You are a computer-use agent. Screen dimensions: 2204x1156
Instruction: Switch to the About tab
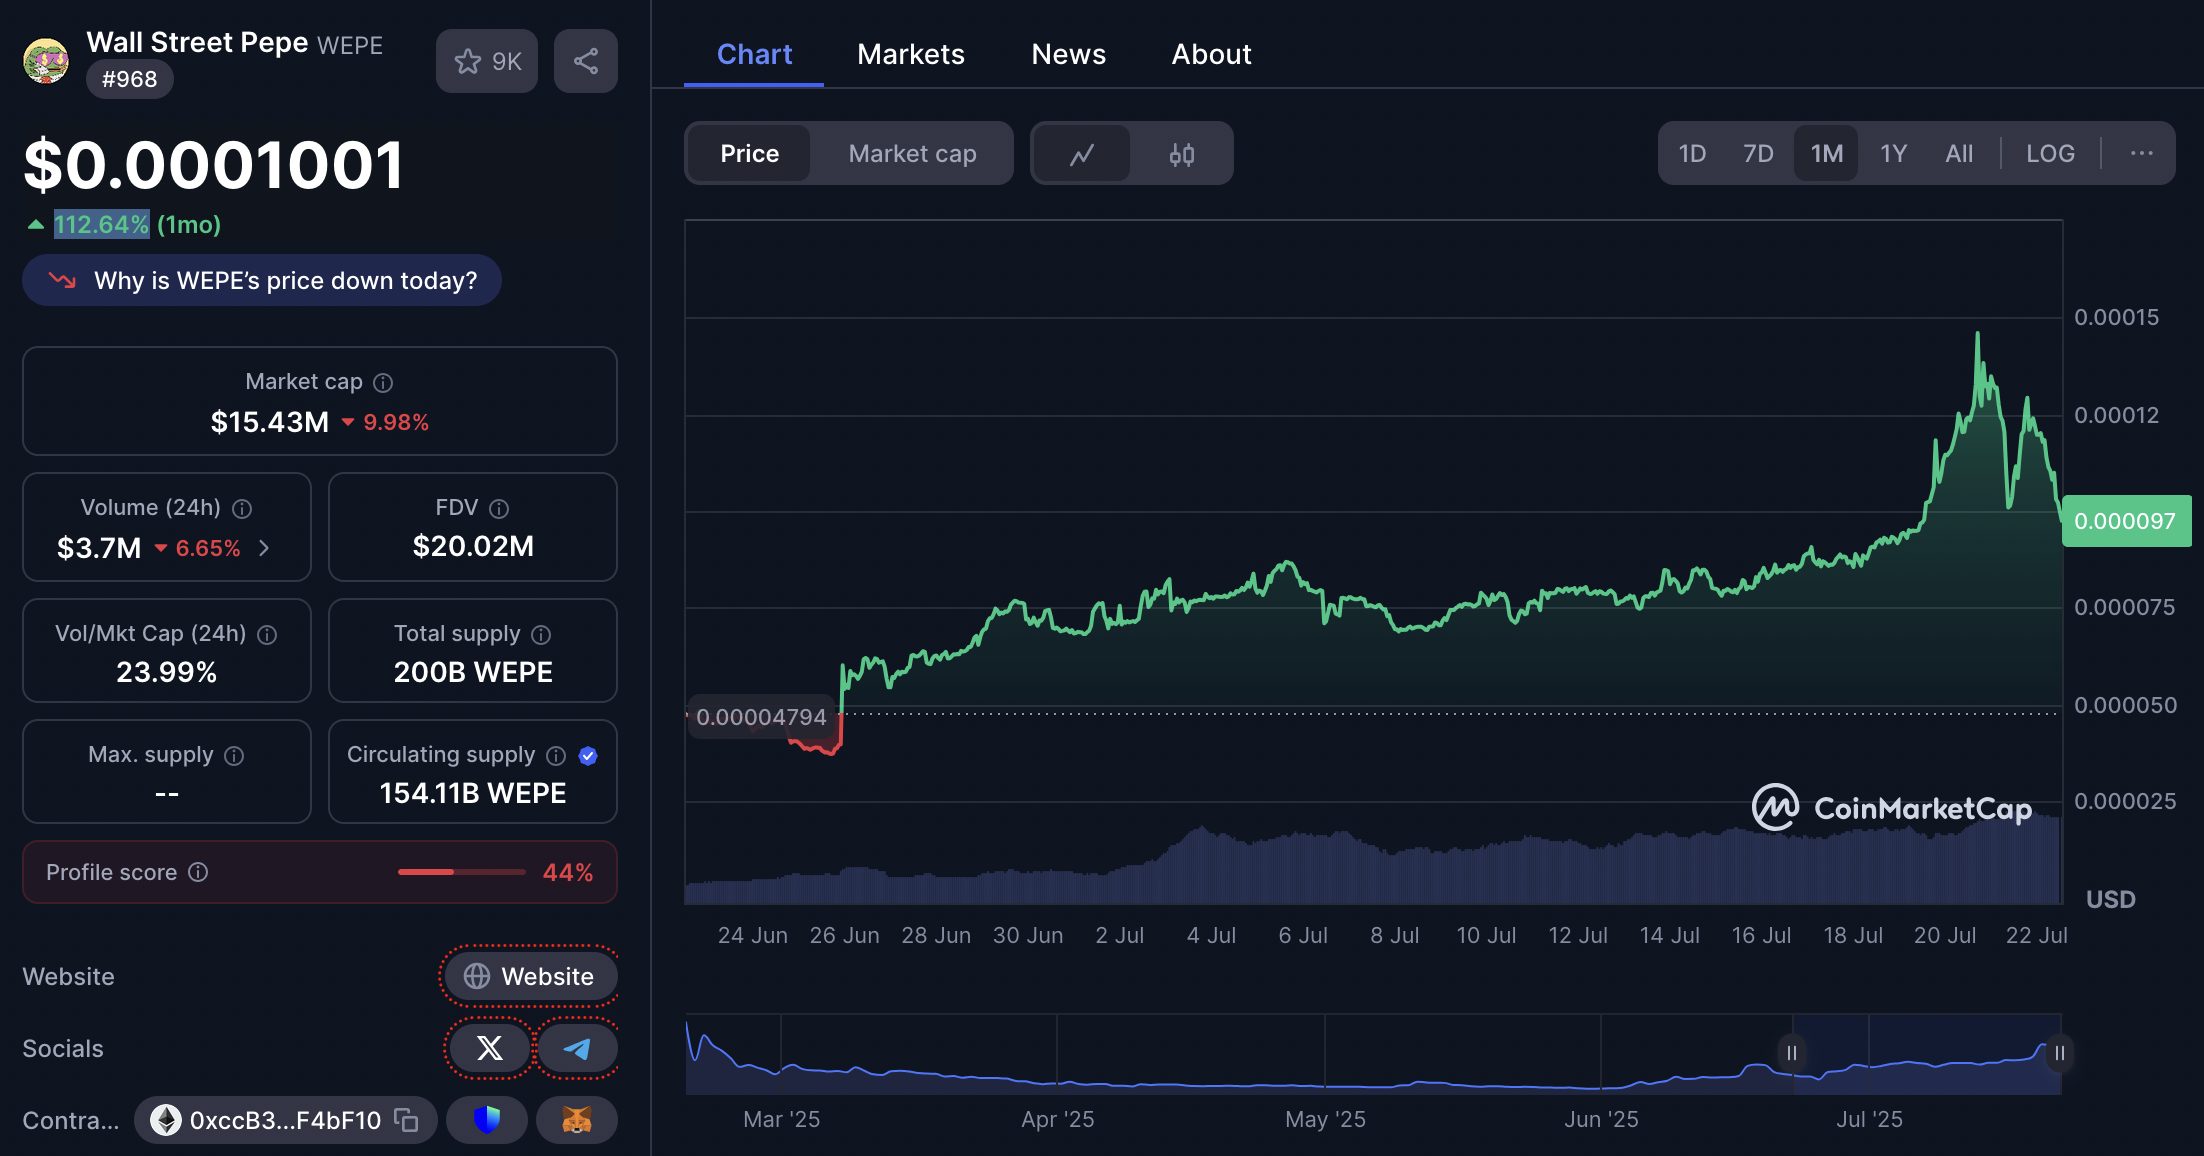(x=1211, y=54)
